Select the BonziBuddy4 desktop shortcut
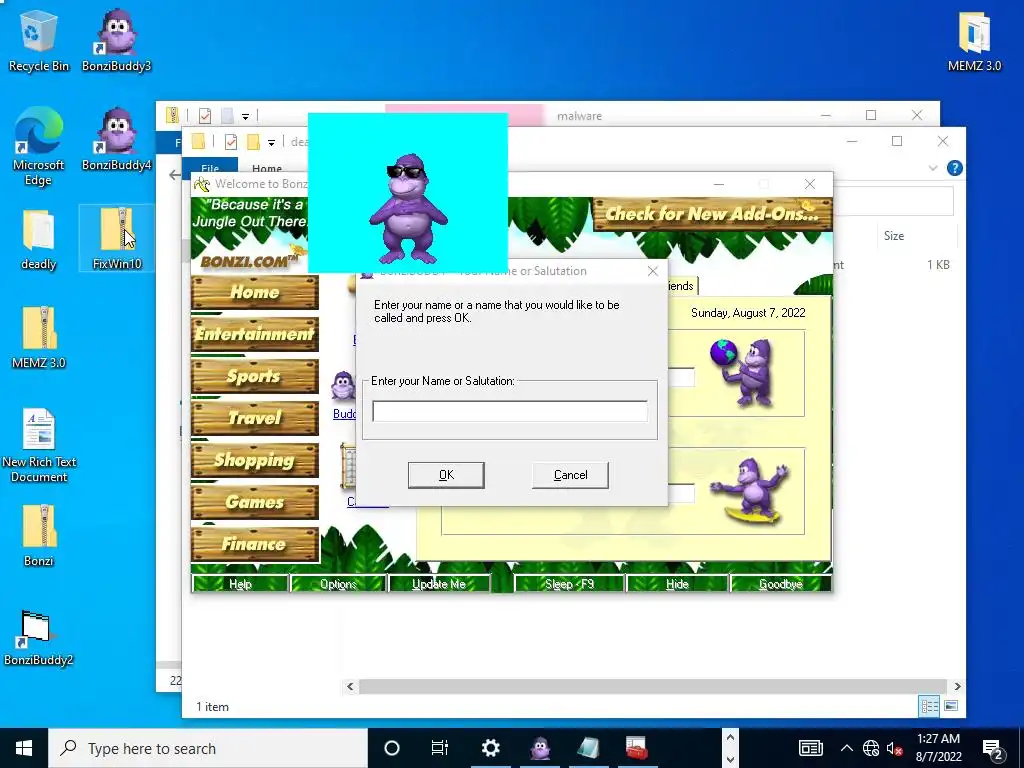This screenshot has height=768, width=1024. pos(116,138)
